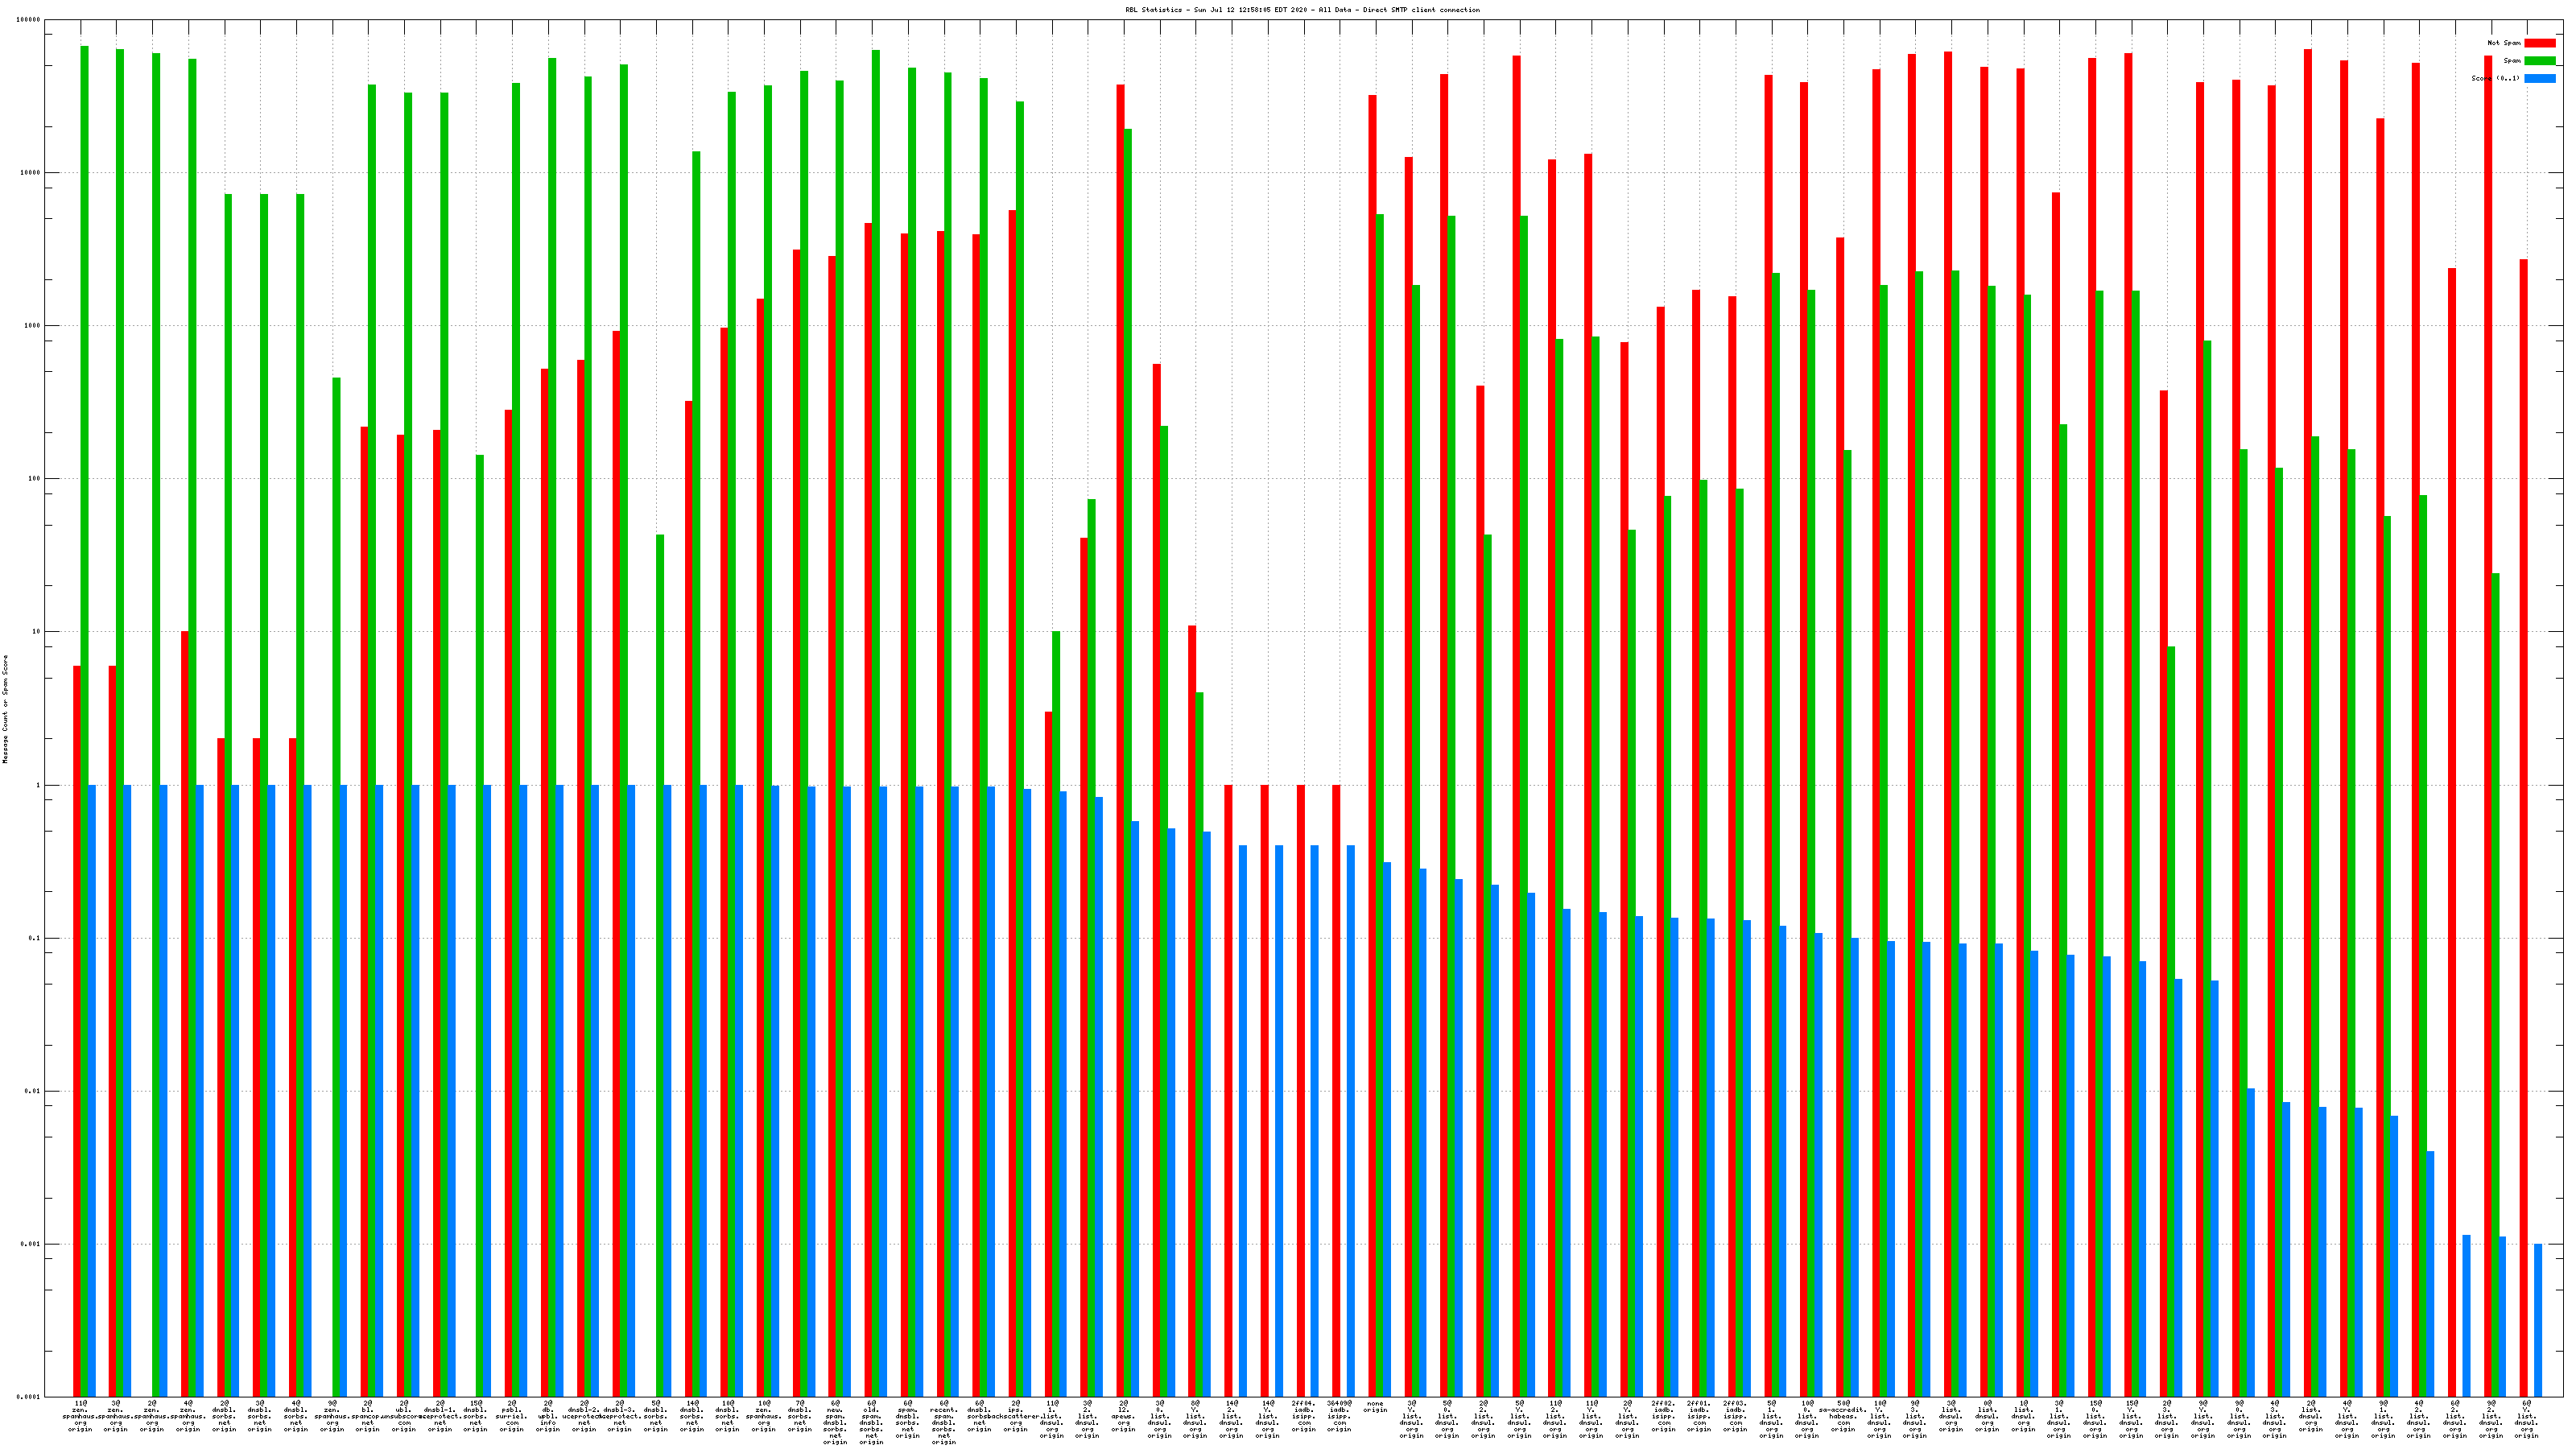Click the RBL Statistics chart title
The image size is (2576, 1449).
click(x=1302, y=10)
